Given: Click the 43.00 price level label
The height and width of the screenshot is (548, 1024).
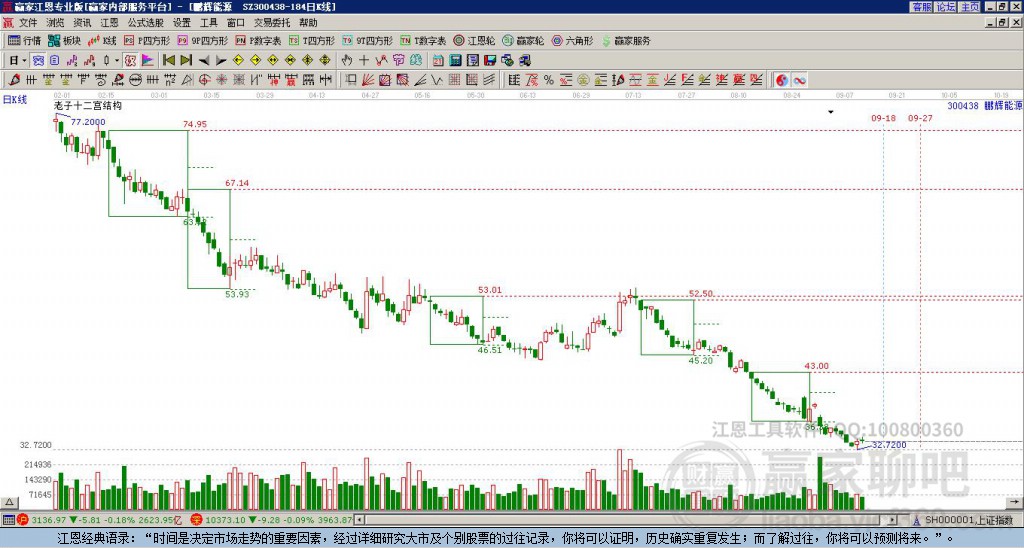Looking at the screenshot, I should (816, 366).
